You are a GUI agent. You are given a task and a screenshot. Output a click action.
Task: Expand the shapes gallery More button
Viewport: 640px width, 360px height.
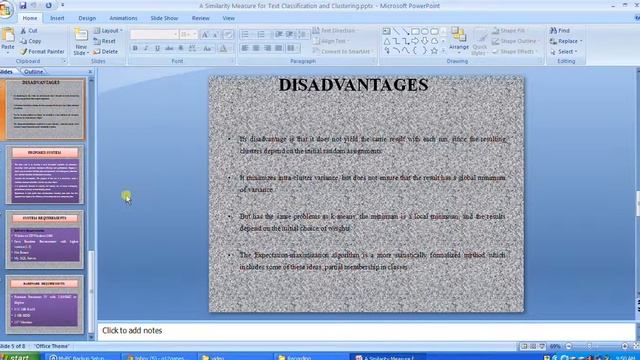click(444, 51)
